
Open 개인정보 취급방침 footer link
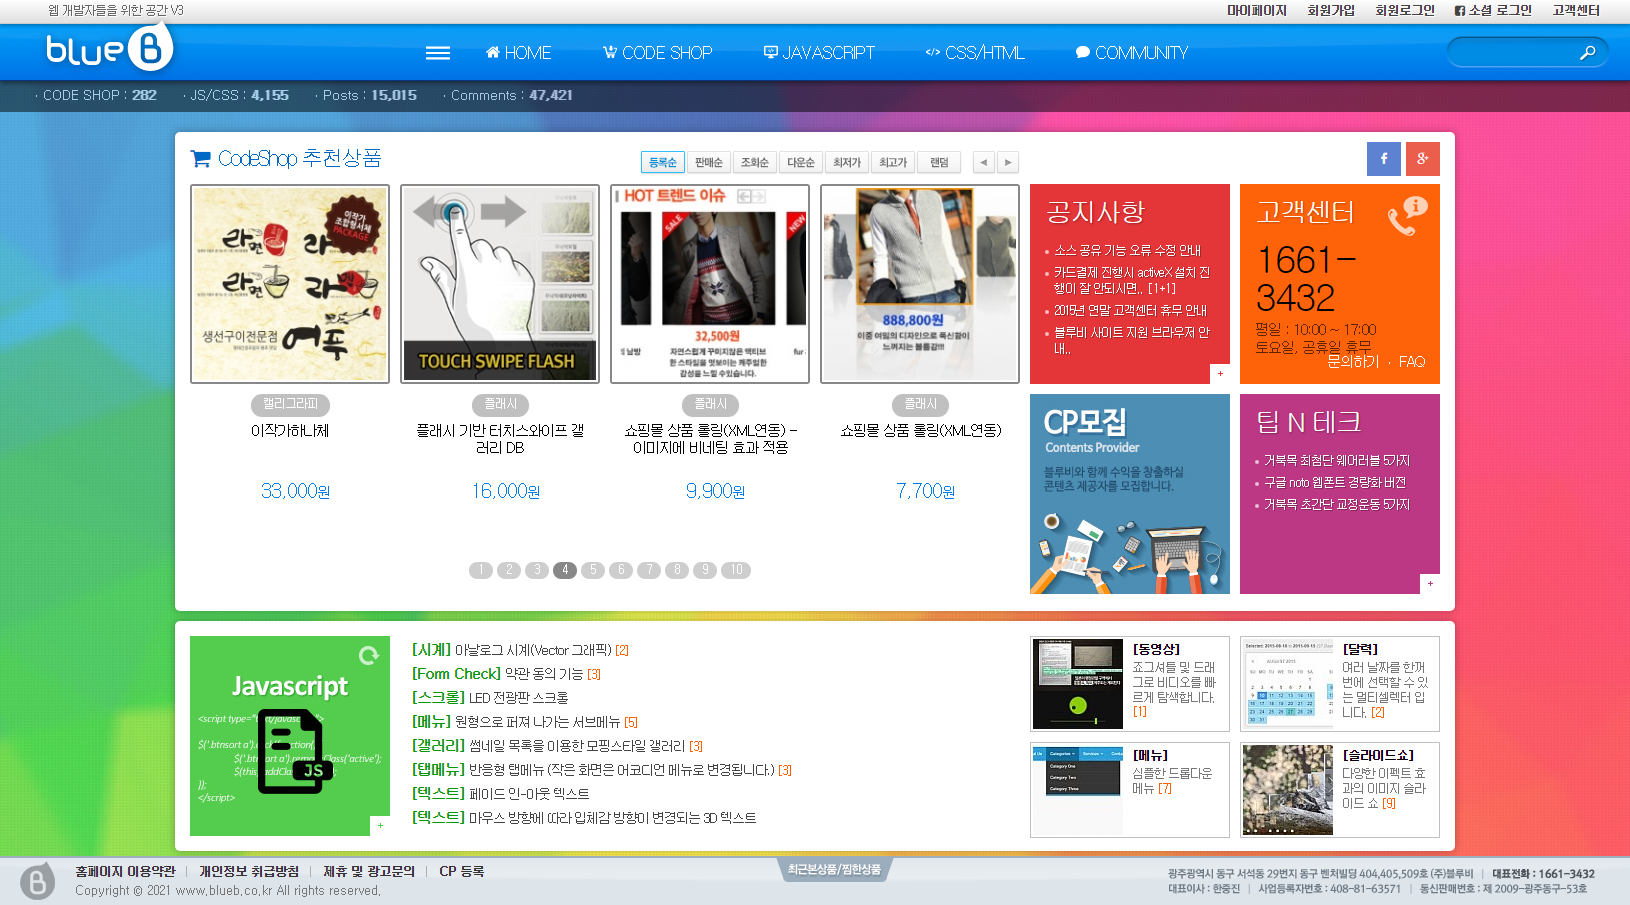click(249, 872)
